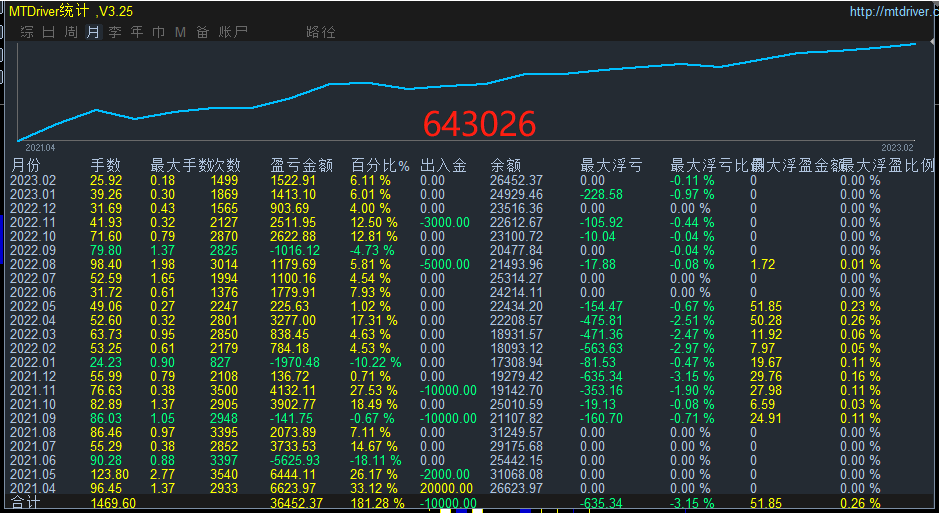Click loss value -1016.12
The height and width of the screenshot is (513, 939).
(295, 250)
